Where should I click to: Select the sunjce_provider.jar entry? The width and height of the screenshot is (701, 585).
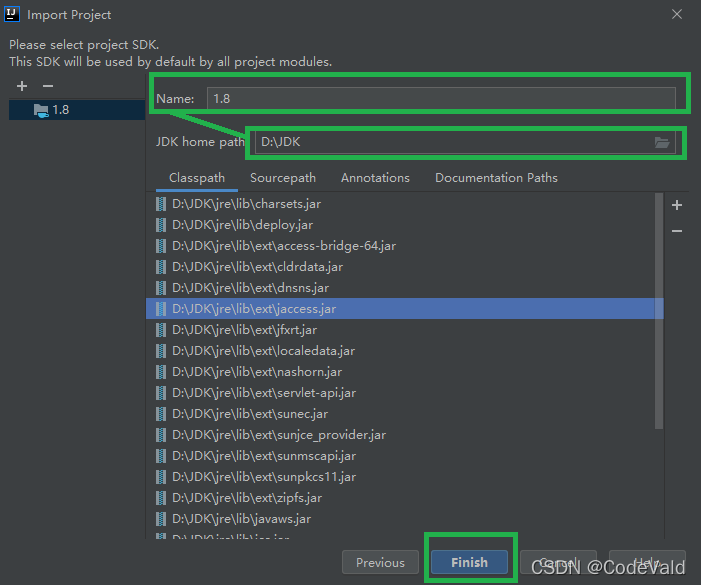pyautogui.click(x=404, y=435)
